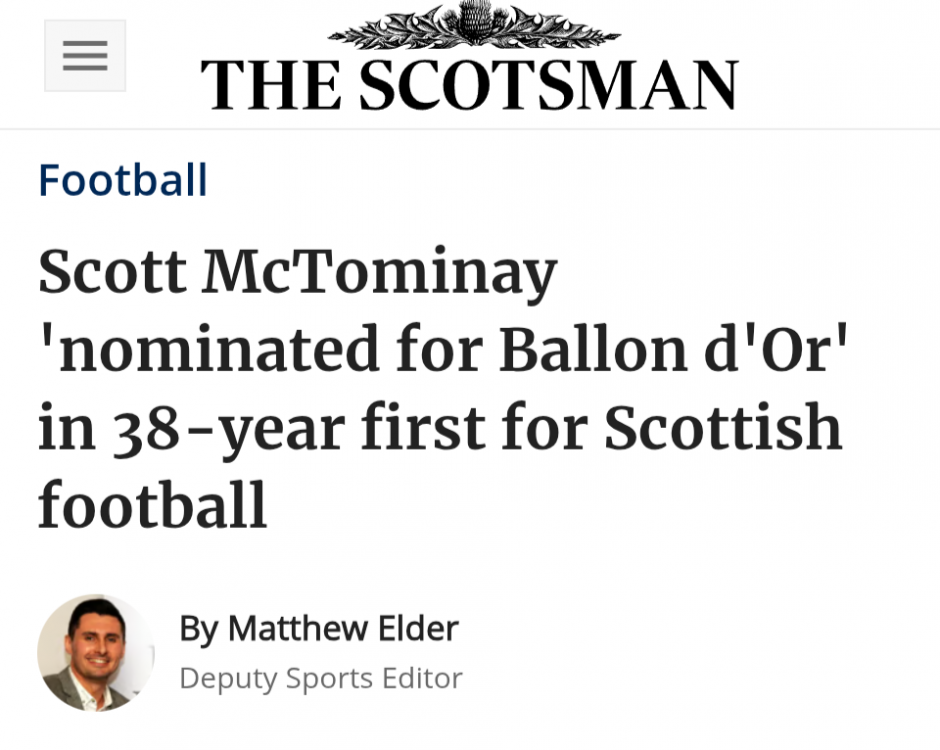940x750 pixels.
Task: Open the hamburger navigation menu
Action: click(x=85, y=56)
